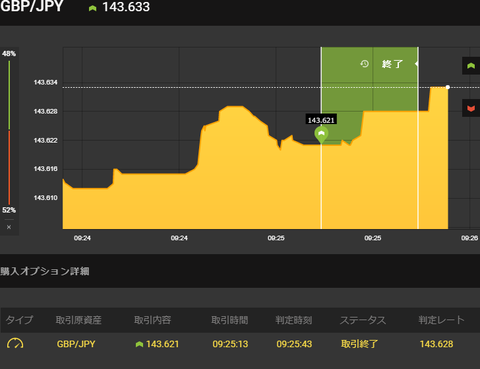Click the clock history icon beside 終了

point(364,64)
